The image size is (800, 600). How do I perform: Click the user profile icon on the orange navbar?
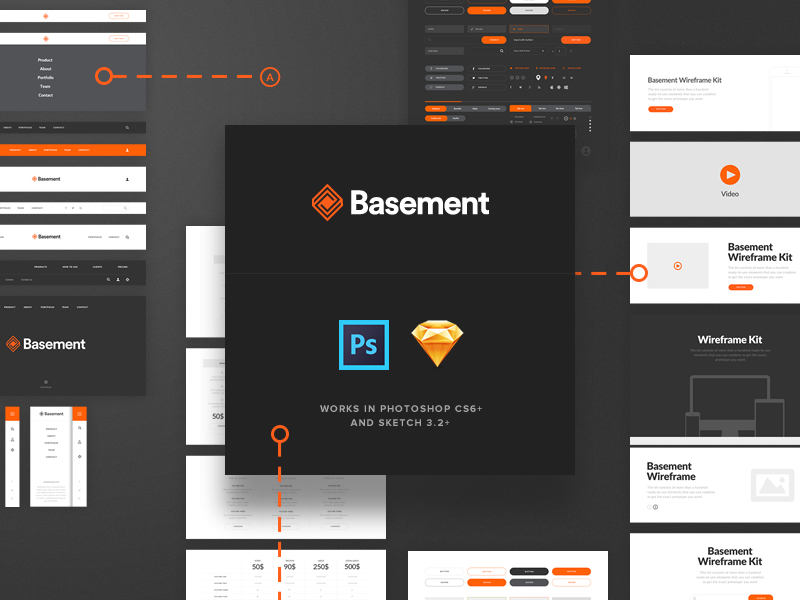[x=127, y=149]
